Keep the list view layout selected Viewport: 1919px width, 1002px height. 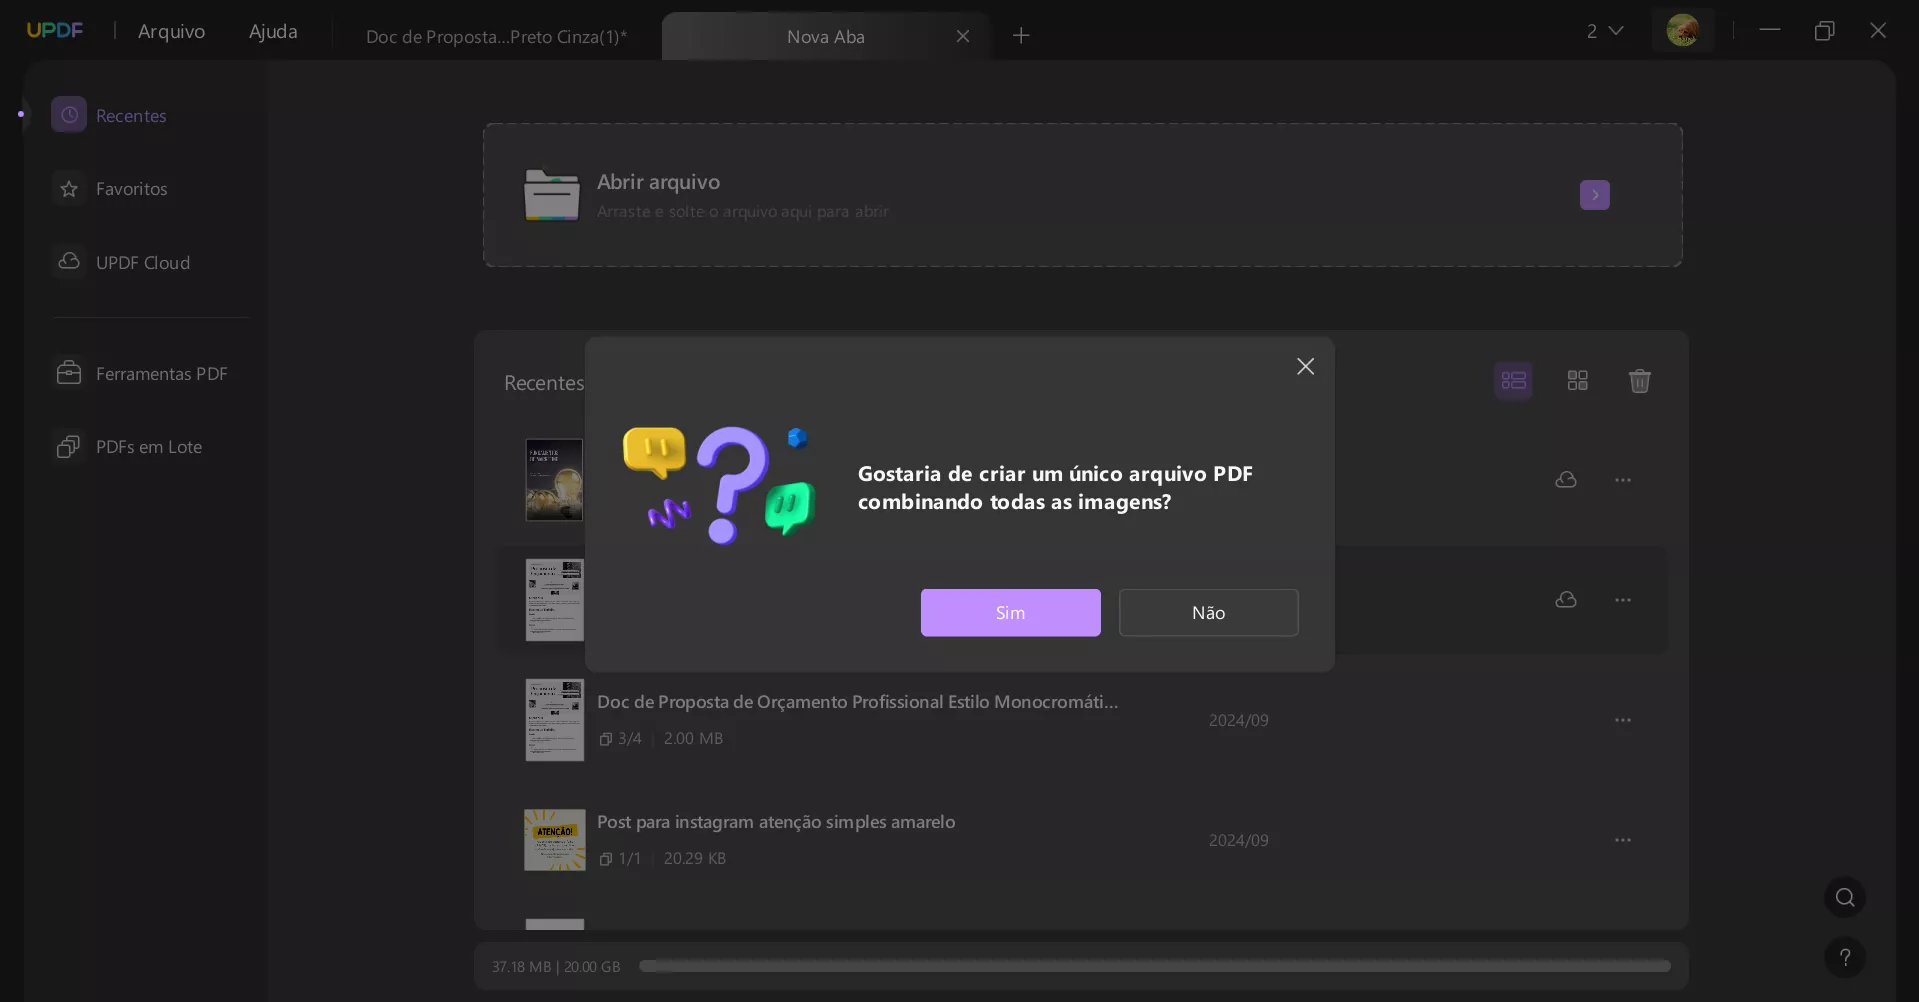tap(1513, 380)
